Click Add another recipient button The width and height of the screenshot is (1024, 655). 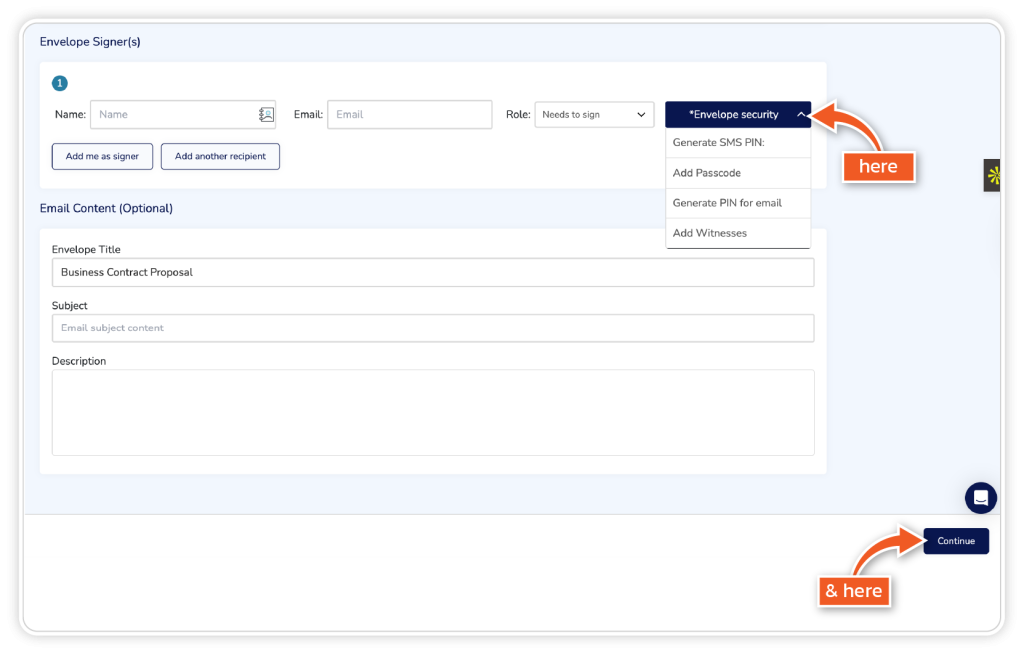[x=220, y=157]
